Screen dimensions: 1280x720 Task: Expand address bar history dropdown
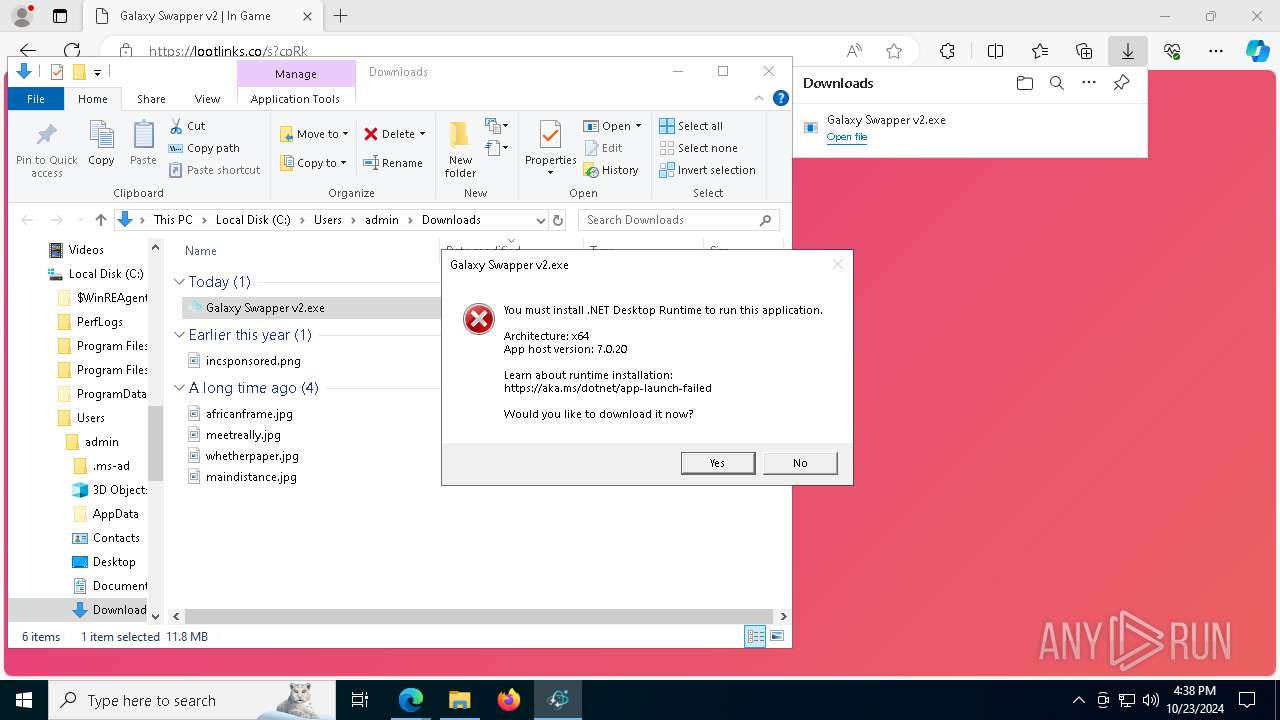tap(540, 220)
